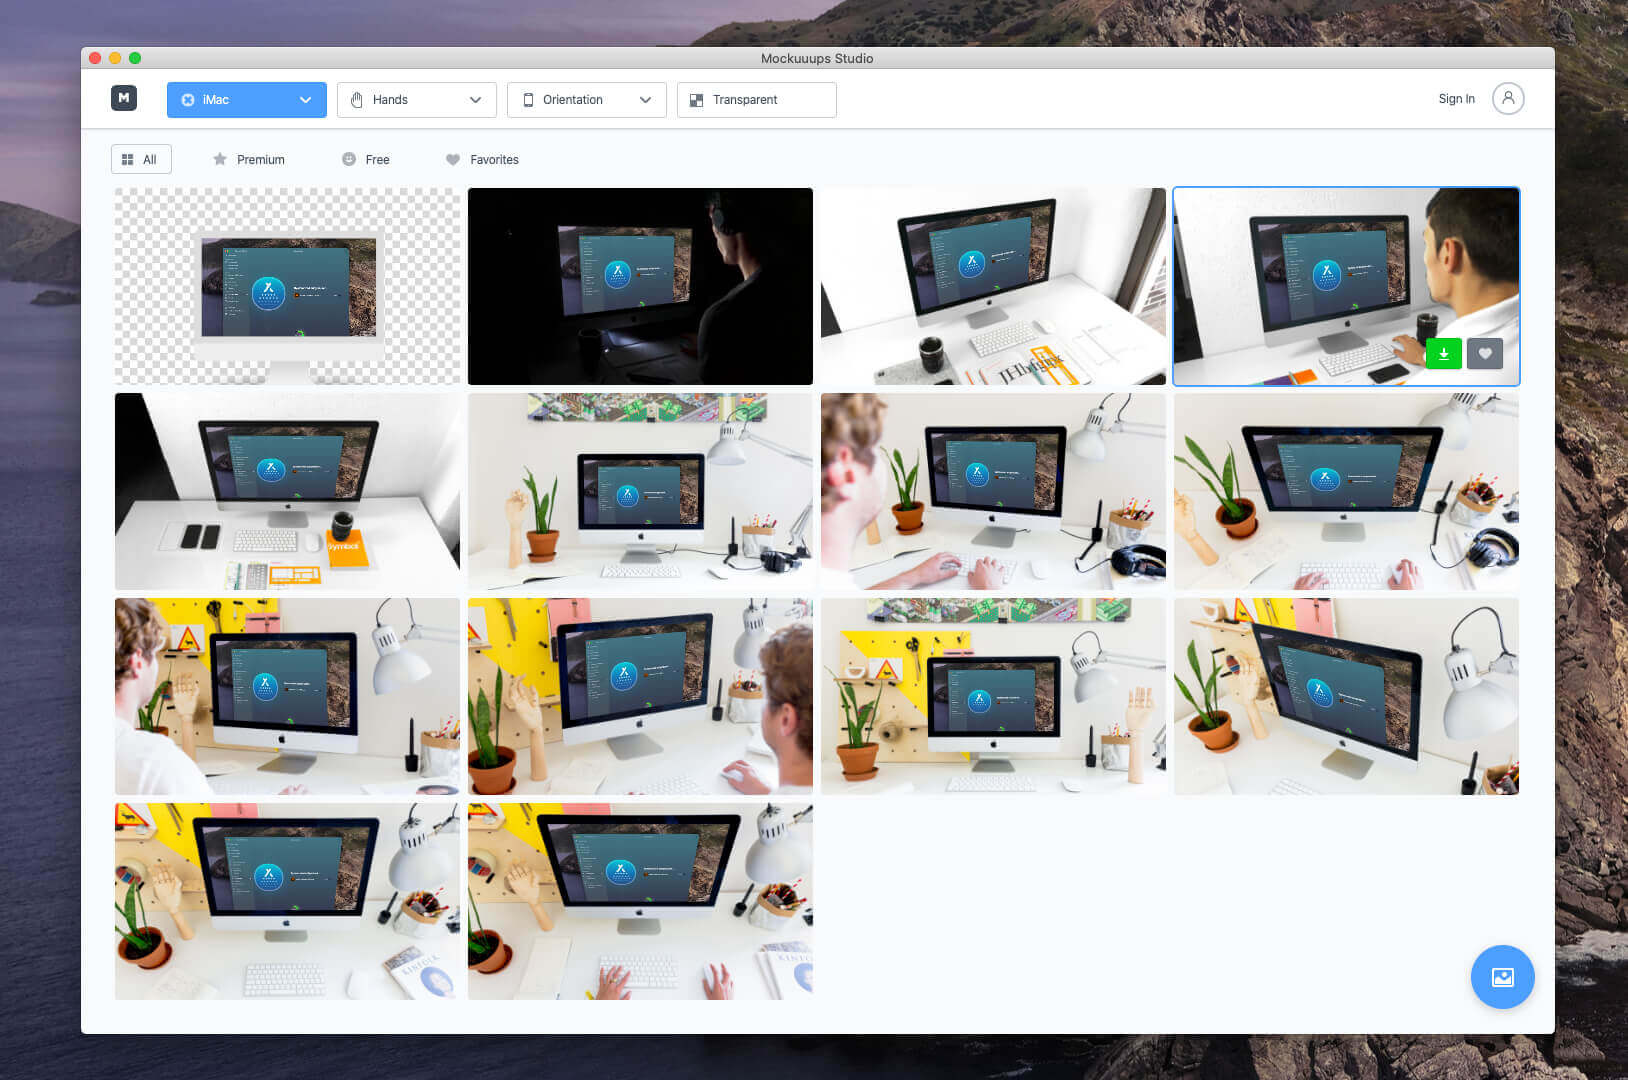Favorite the selected mockup with heart icon
1628x1080 pixels.
point(1485,353)
